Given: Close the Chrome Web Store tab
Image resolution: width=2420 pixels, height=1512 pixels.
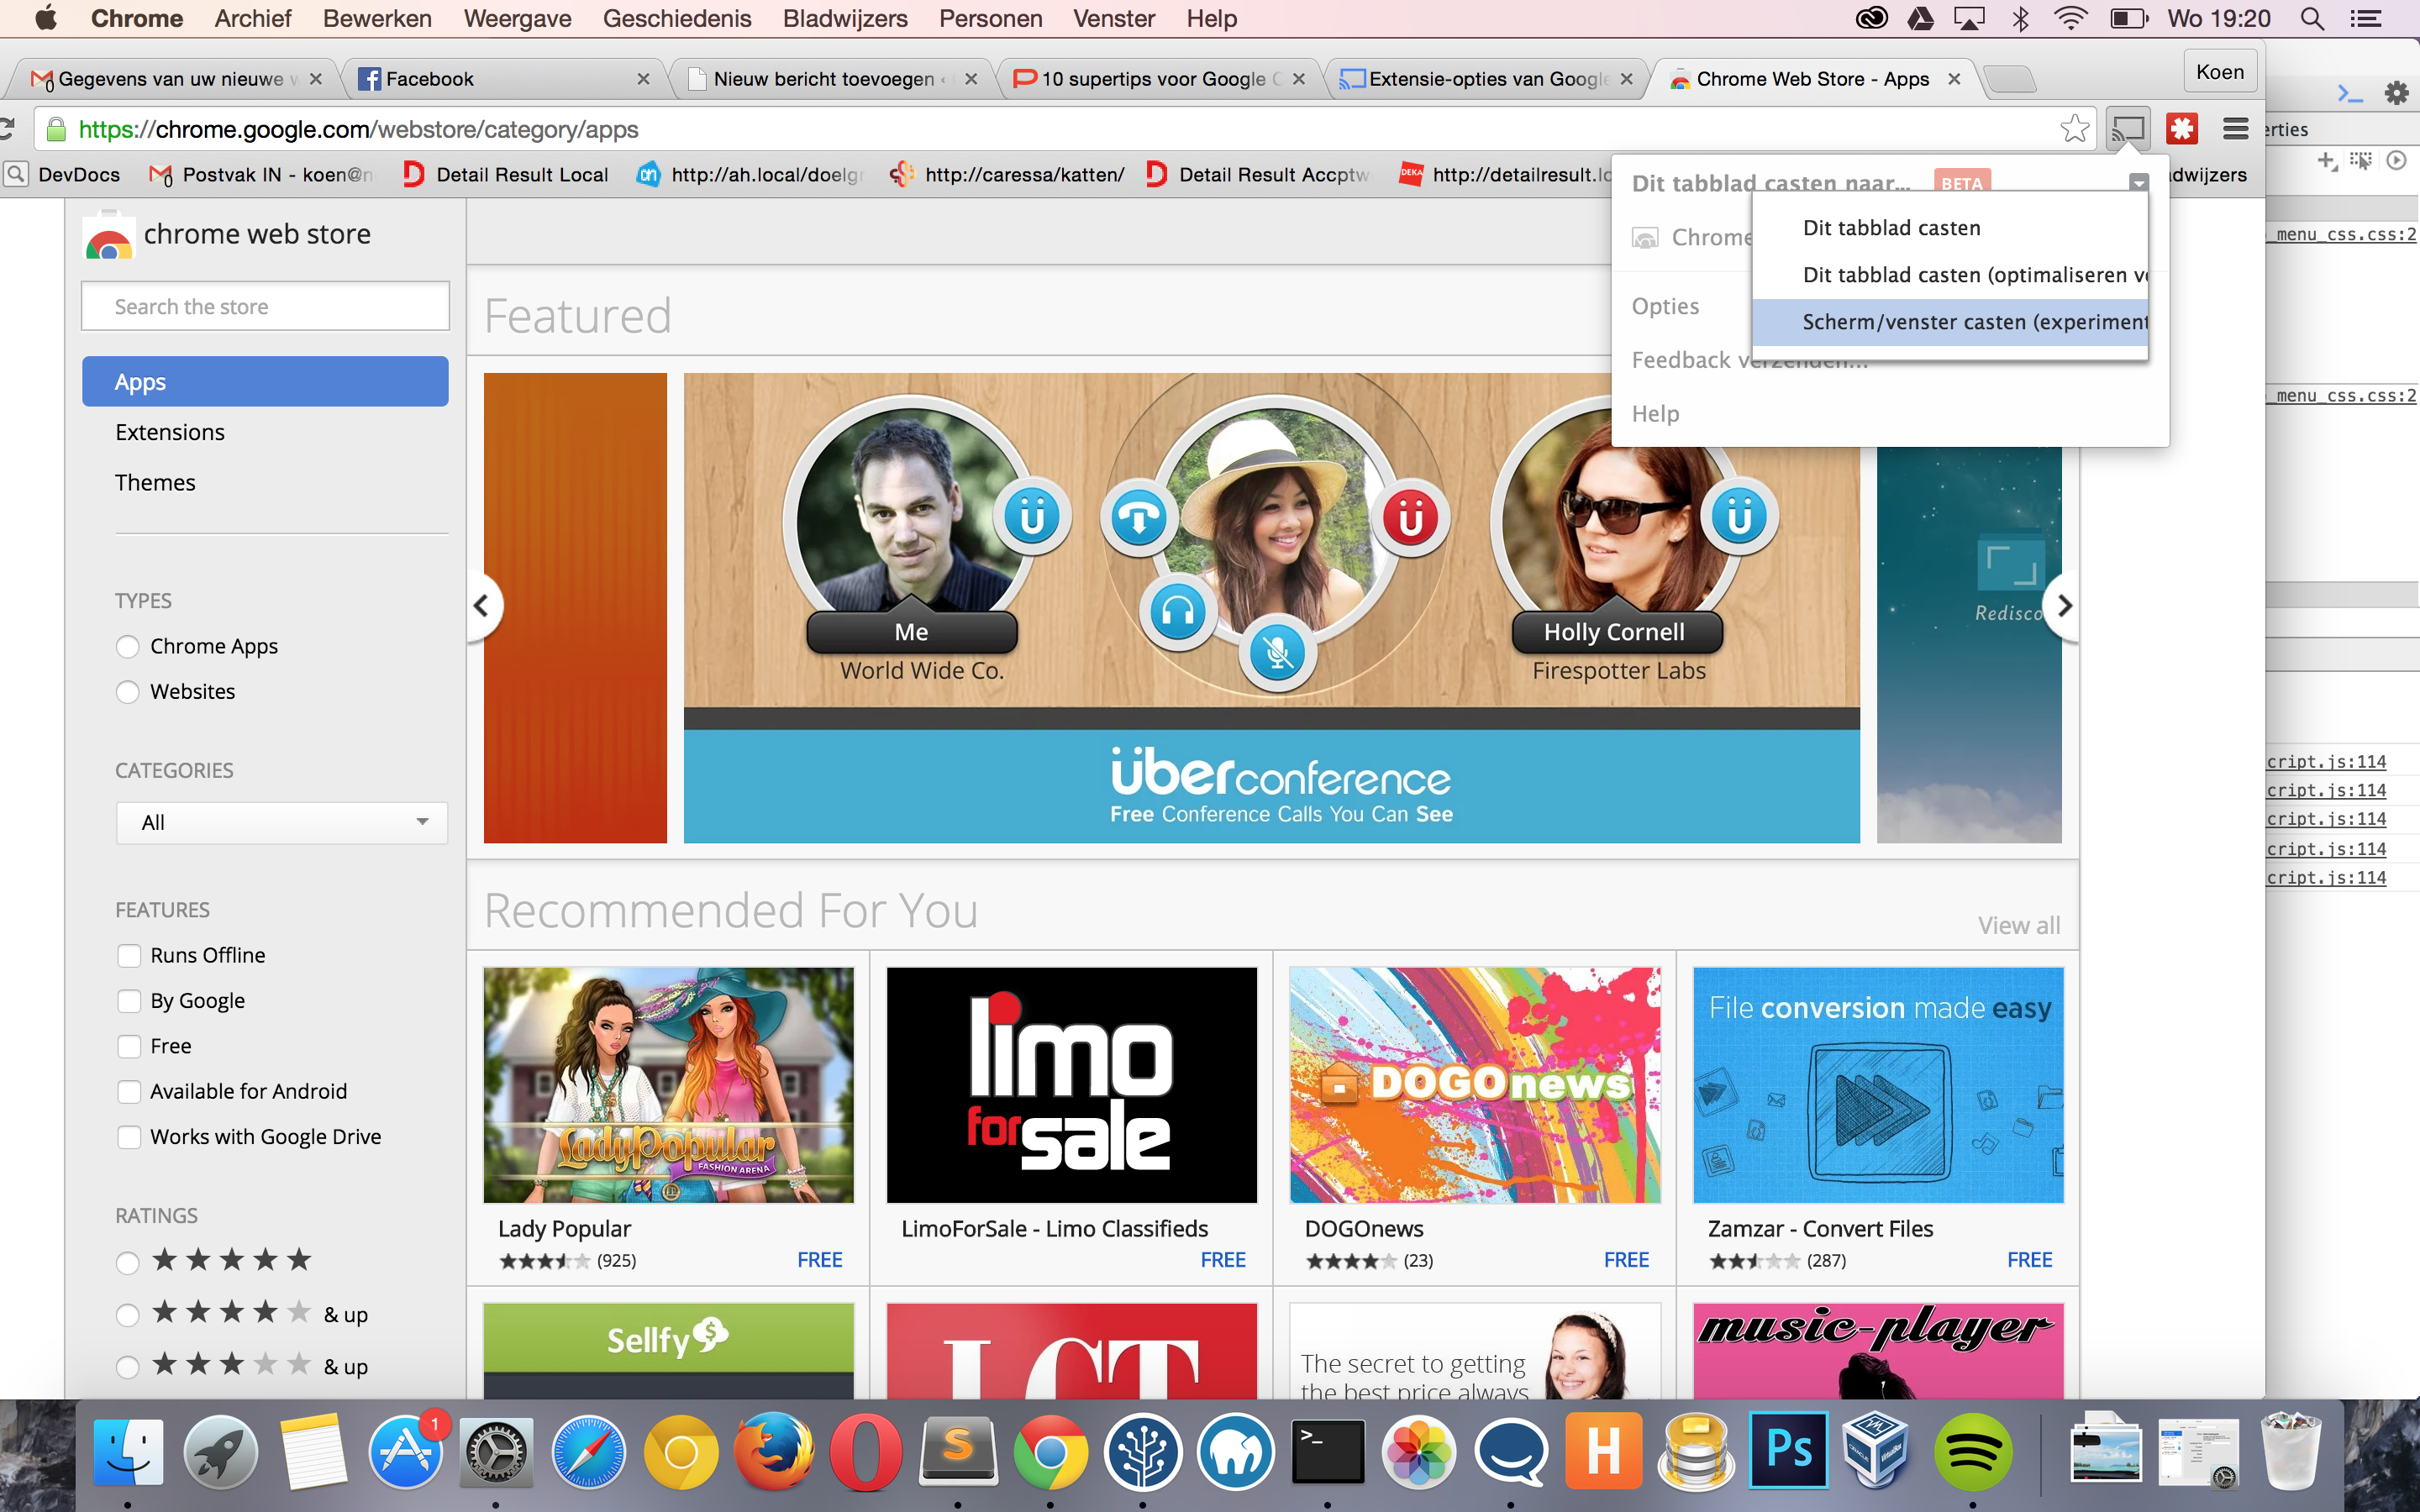Looking at the screenshot, I should coord(1954,79).
